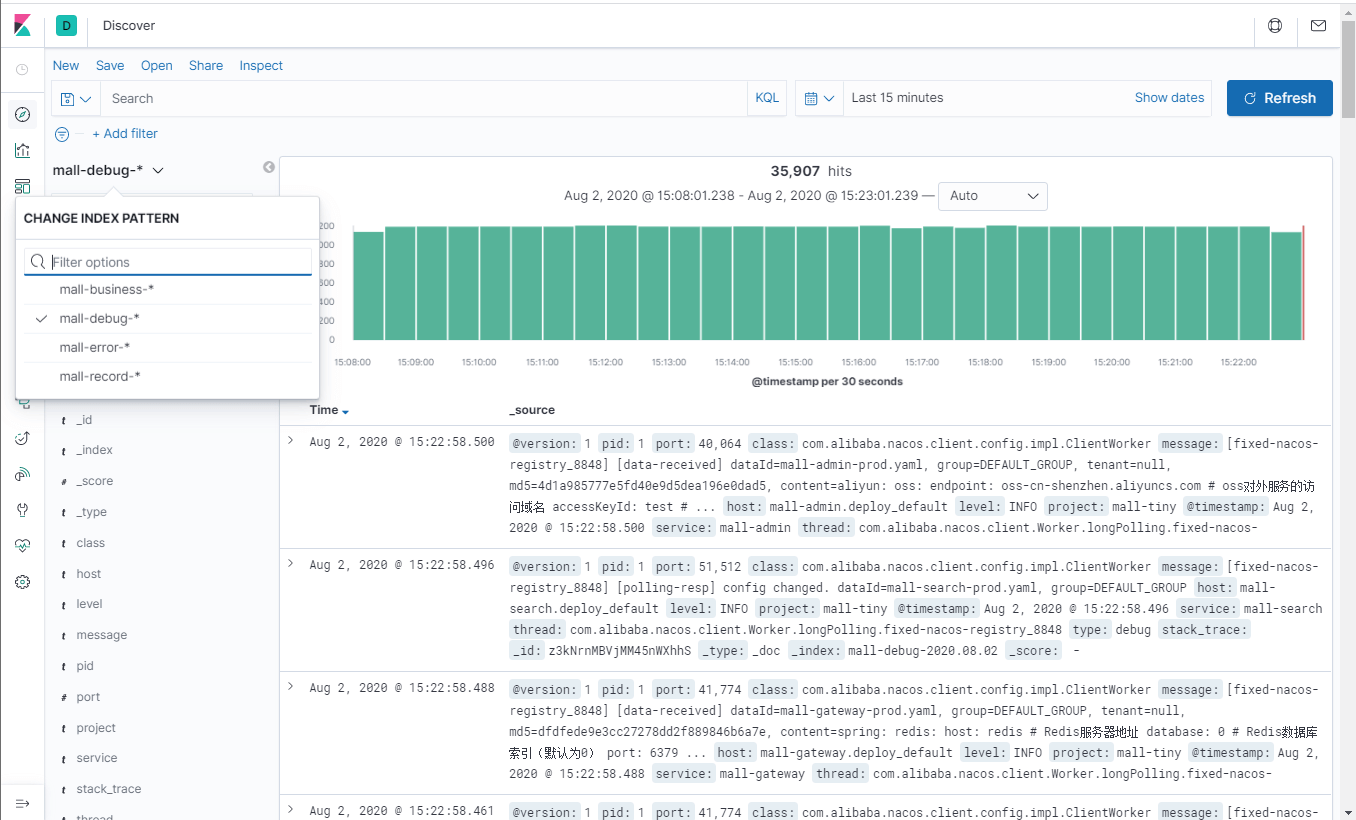Collapse the field sidebar arrow icon
Screen dimensions: 1356x820
pyautogui.click(x=268, y=167)
